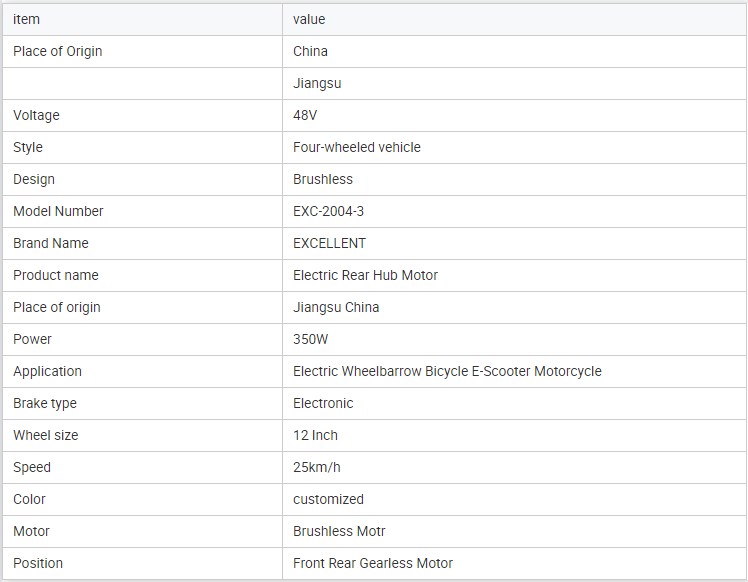Click the 'EXCELLENT' brand name value

(x=329, y=243)
